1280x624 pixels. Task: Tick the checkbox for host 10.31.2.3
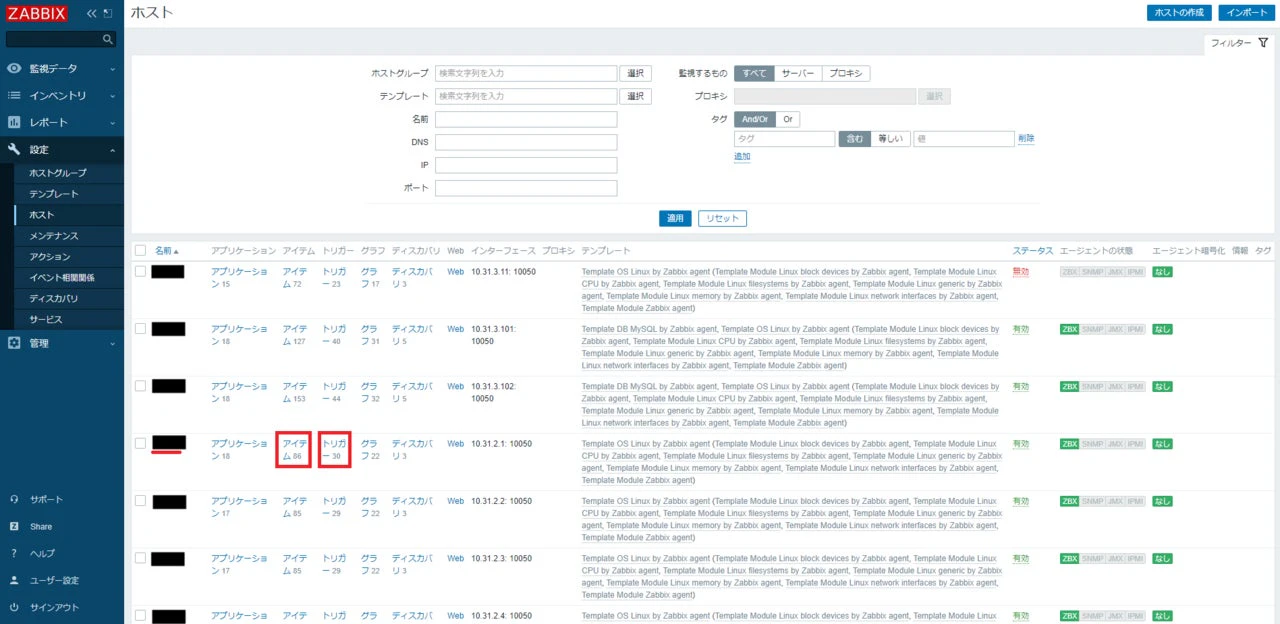pos(140,558)
